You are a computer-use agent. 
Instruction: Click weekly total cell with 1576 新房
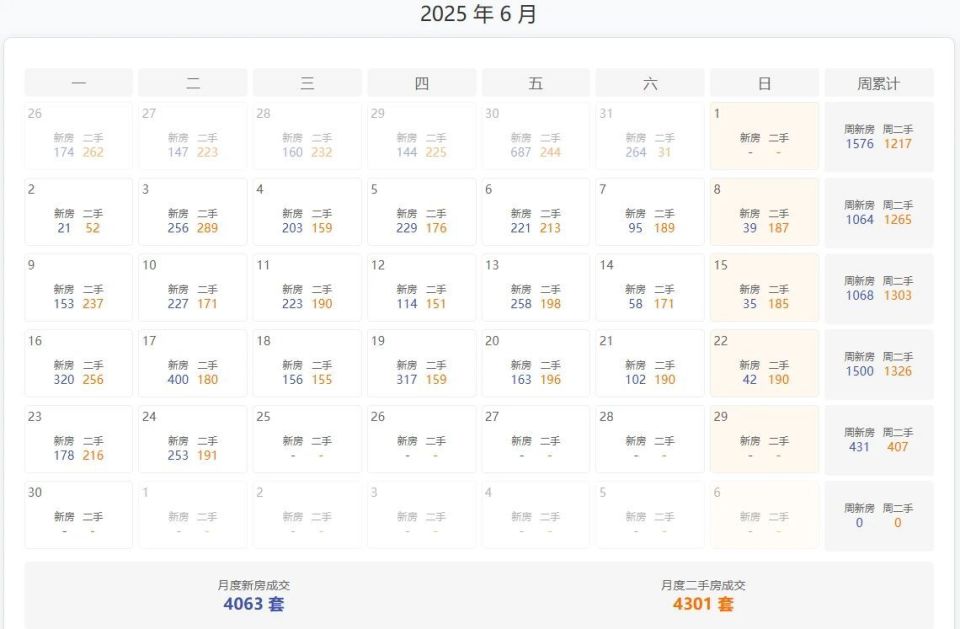click(879, 136)
